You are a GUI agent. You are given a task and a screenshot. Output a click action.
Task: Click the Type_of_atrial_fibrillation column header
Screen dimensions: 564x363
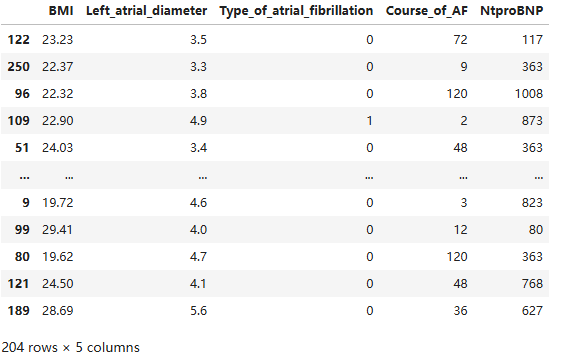pos(296,10)
